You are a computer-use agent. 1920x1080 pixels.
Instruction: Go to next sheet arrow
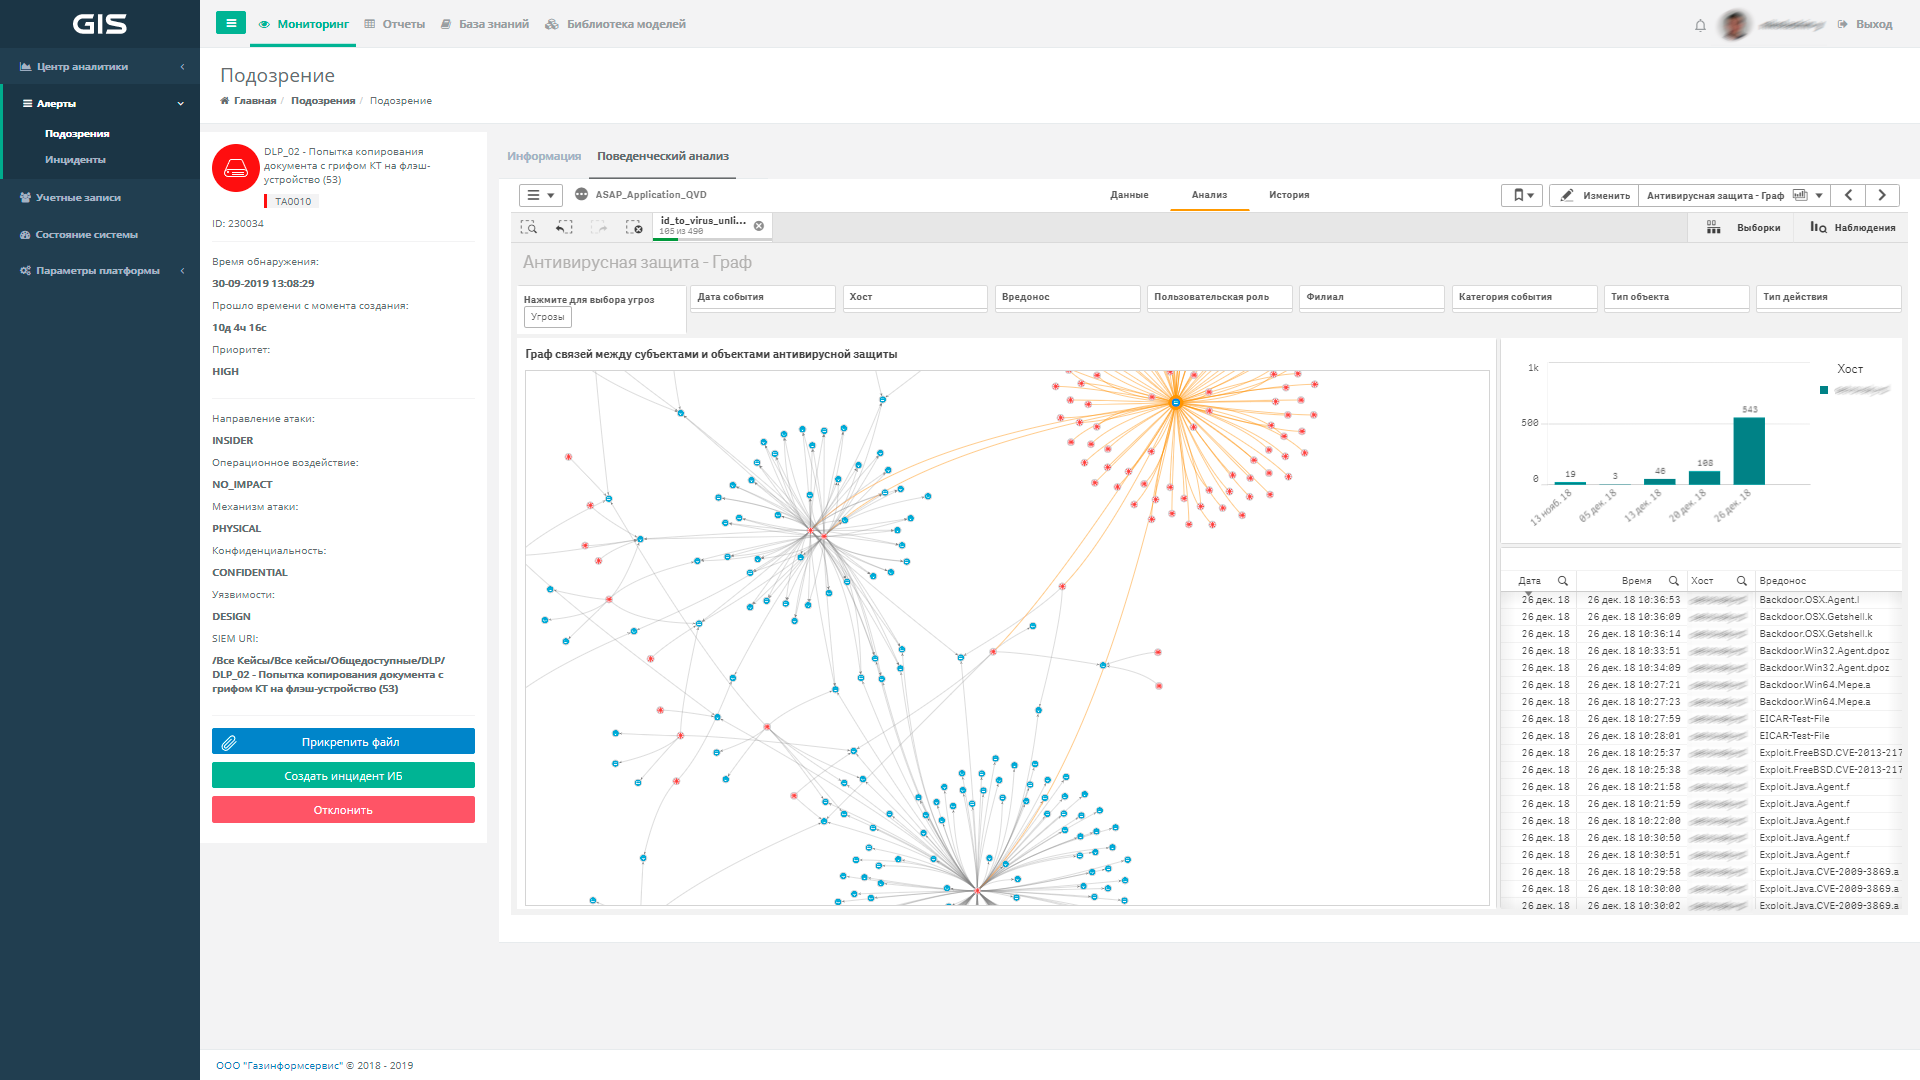pos(1882,196)
